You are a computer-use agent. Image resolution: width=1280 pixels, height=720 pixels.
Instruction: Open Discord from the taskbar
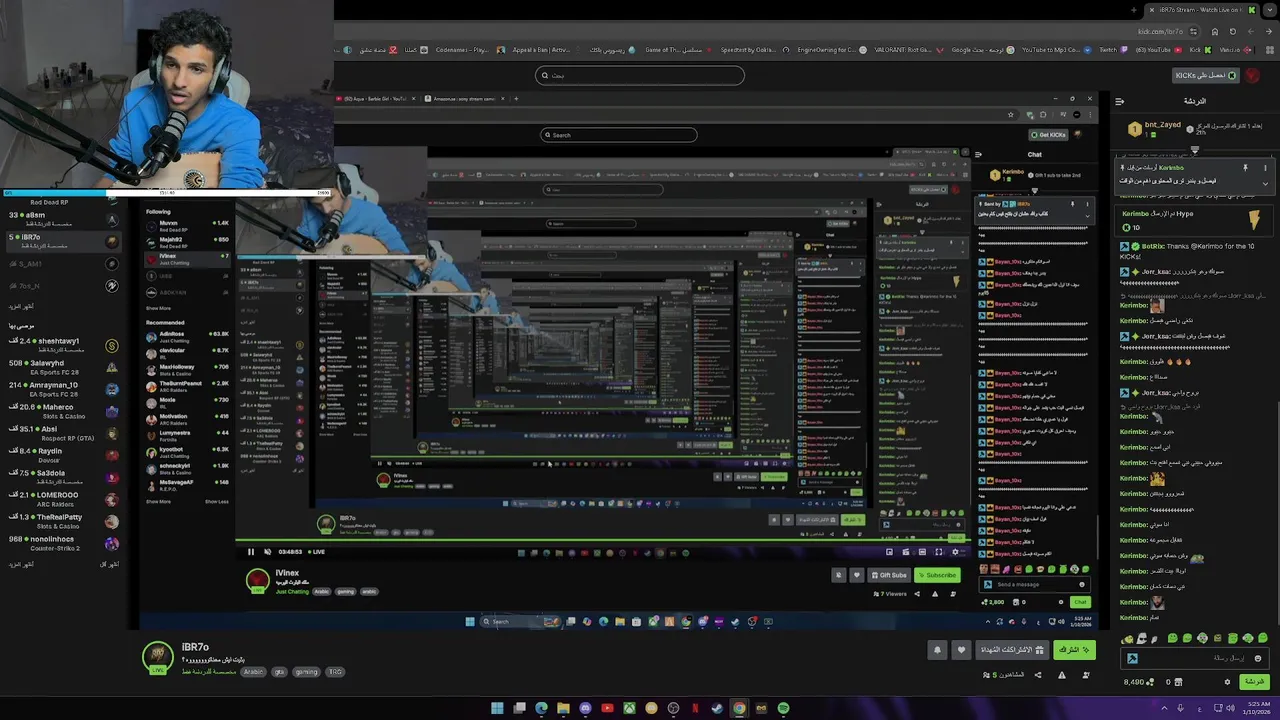585,708
